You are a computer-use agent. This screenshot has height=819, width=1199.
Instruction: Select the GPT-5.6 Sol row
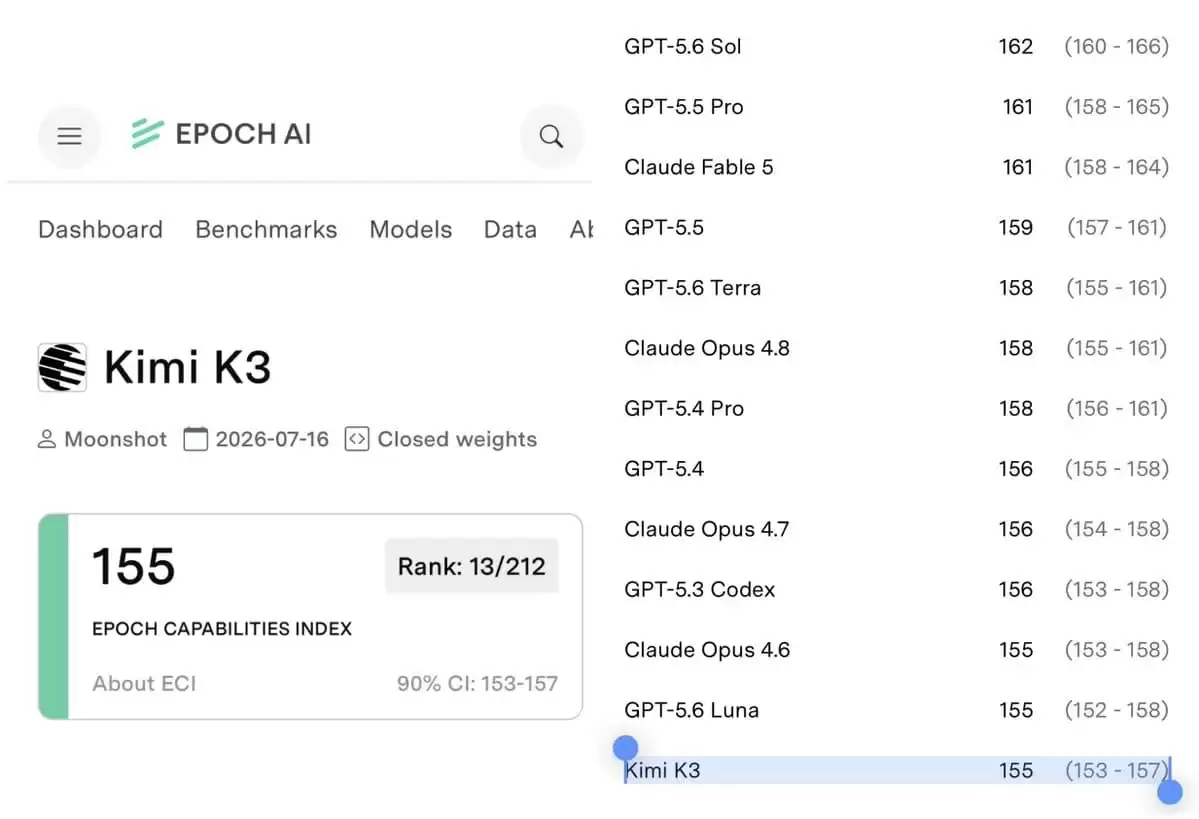(x=896, y=47)
